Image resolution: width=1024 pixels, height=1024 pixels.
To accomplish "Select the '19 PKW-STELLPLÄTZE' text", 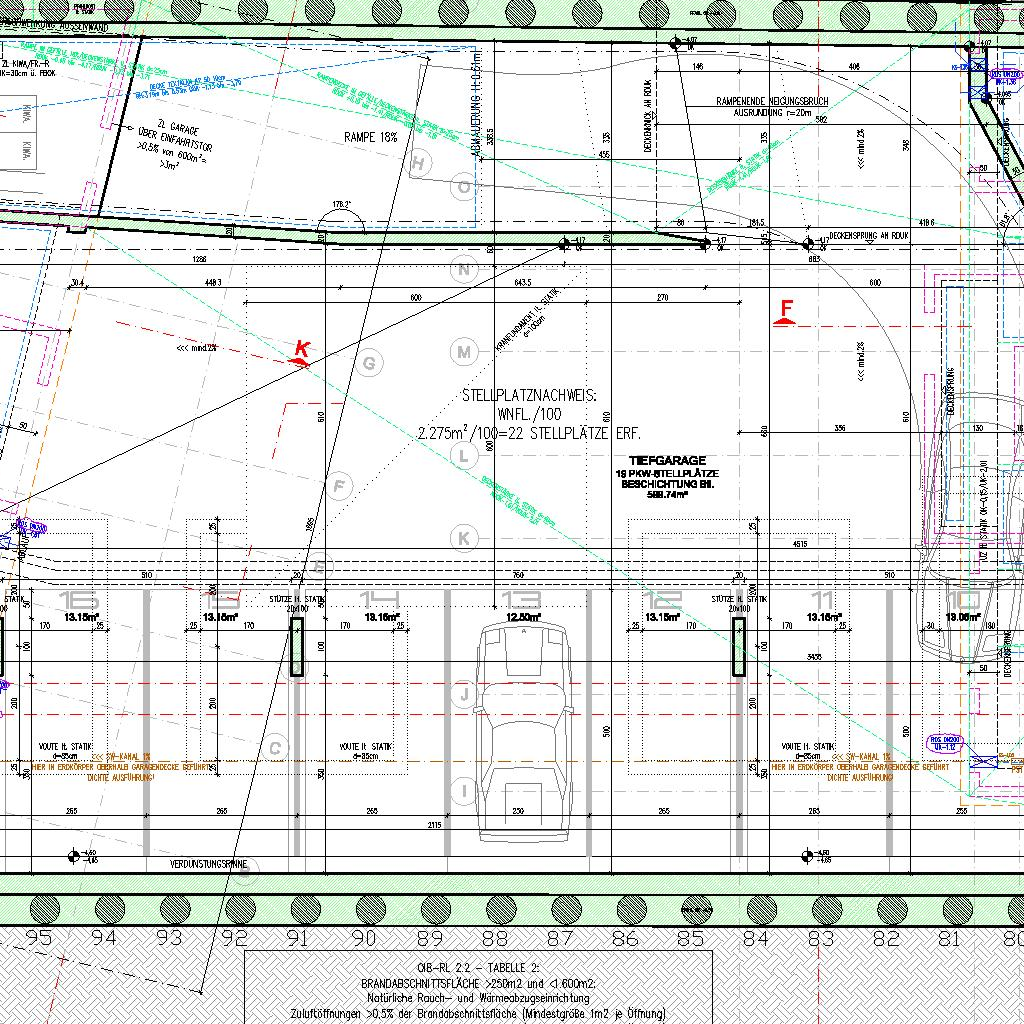I will [x=667, y=473].
